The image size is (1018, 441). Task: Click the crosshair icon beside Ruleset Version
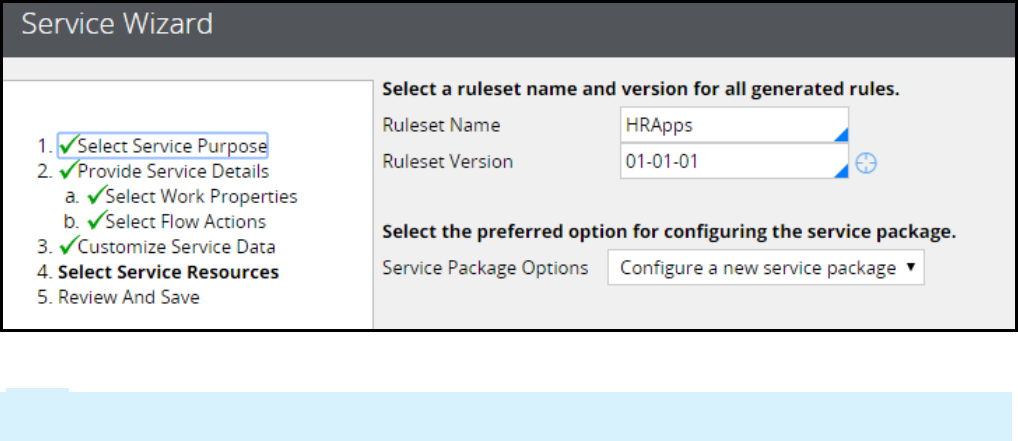pos(867,163)
